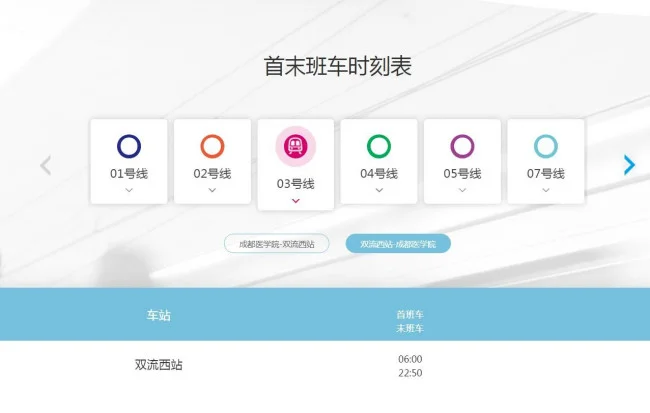The image size is (650, 413).
Task: Open the 02号线 label
Action: pyautogui.click(x=212, y=173)
